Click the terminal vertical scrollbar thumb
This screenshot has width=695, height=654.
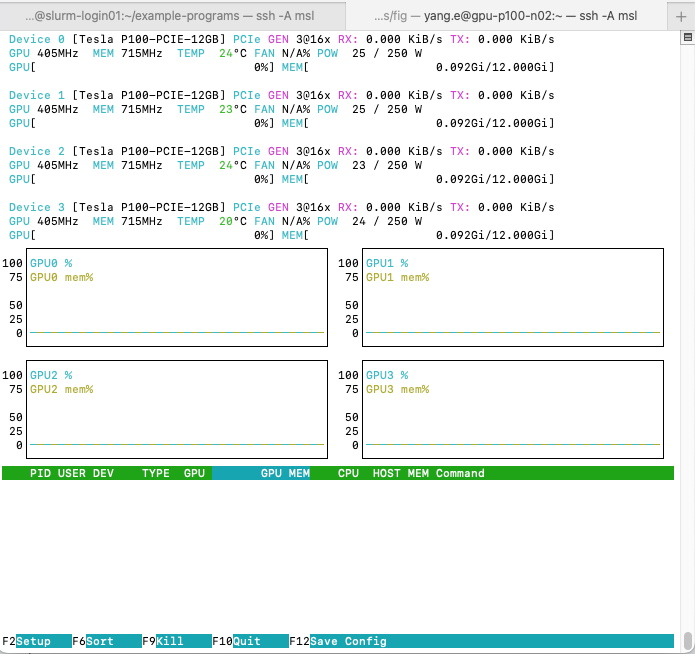[687, 641]
